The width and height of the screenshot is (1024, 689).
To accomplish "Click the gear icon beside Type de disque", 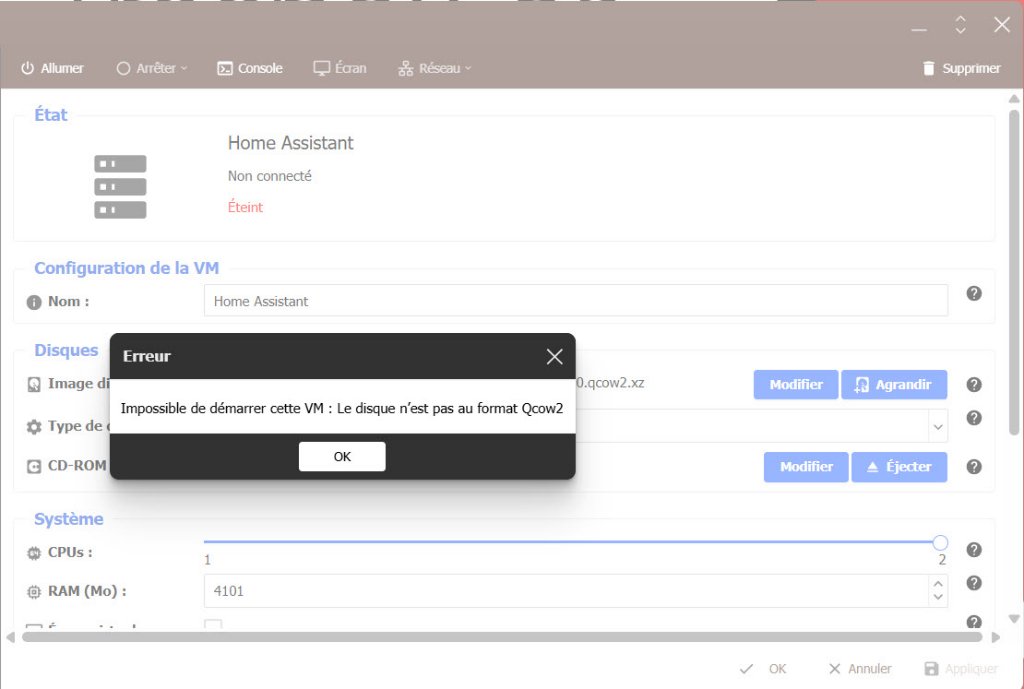I will (34, 427).
